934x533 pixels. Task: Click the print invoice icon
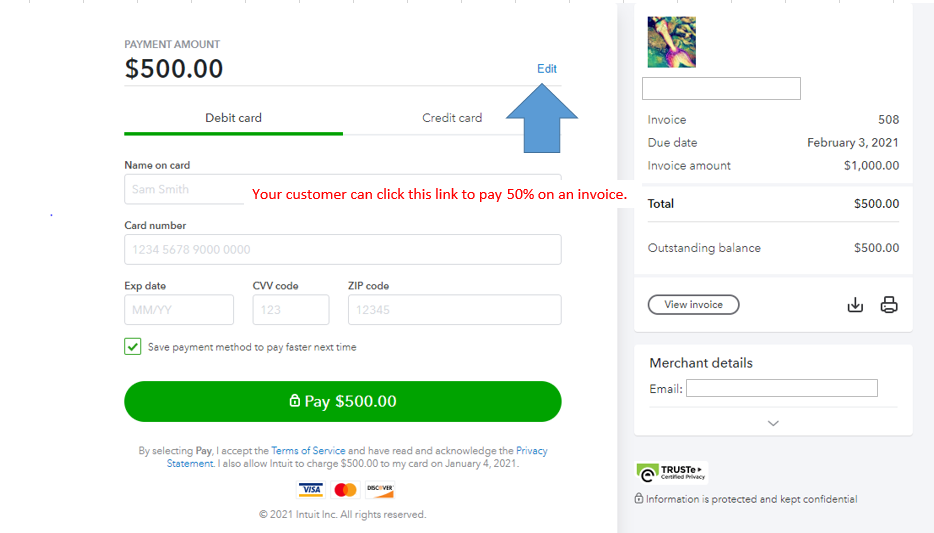pos(889,305)
